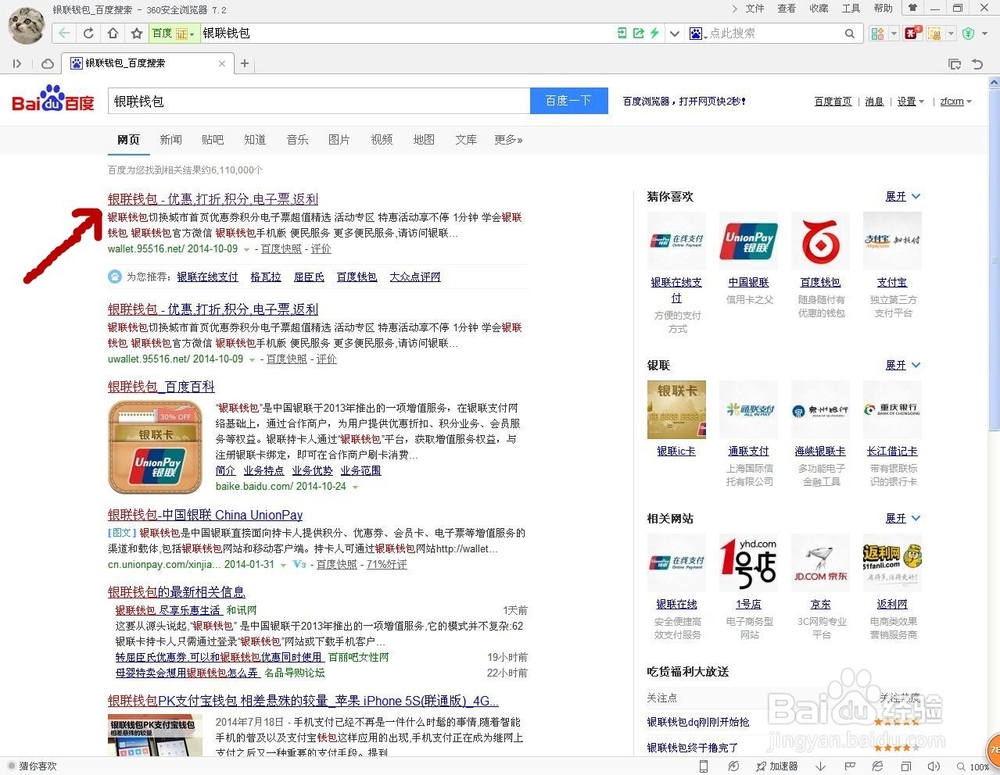
Task: Click the 百度一下 search button
Action: (568, 101)
